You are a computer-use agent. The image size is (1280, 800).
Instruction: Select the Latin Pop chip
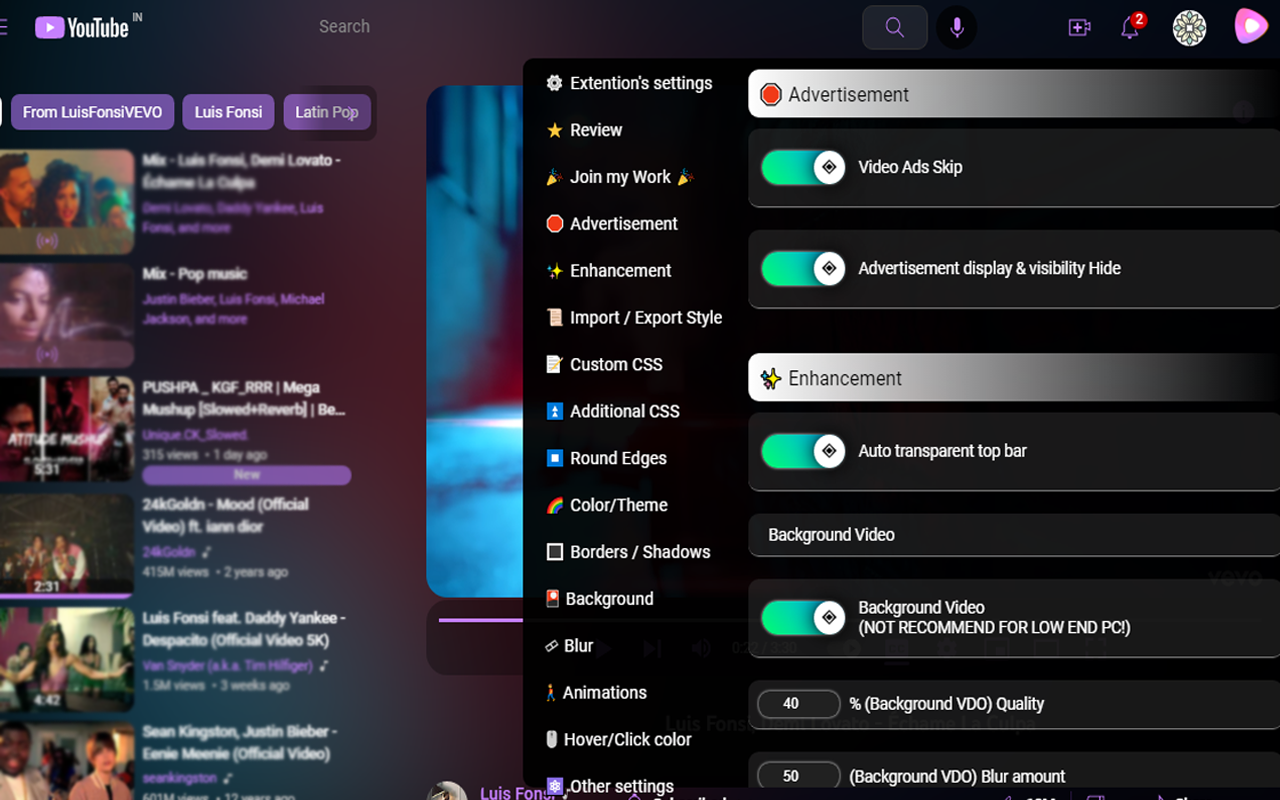[327, 112]
